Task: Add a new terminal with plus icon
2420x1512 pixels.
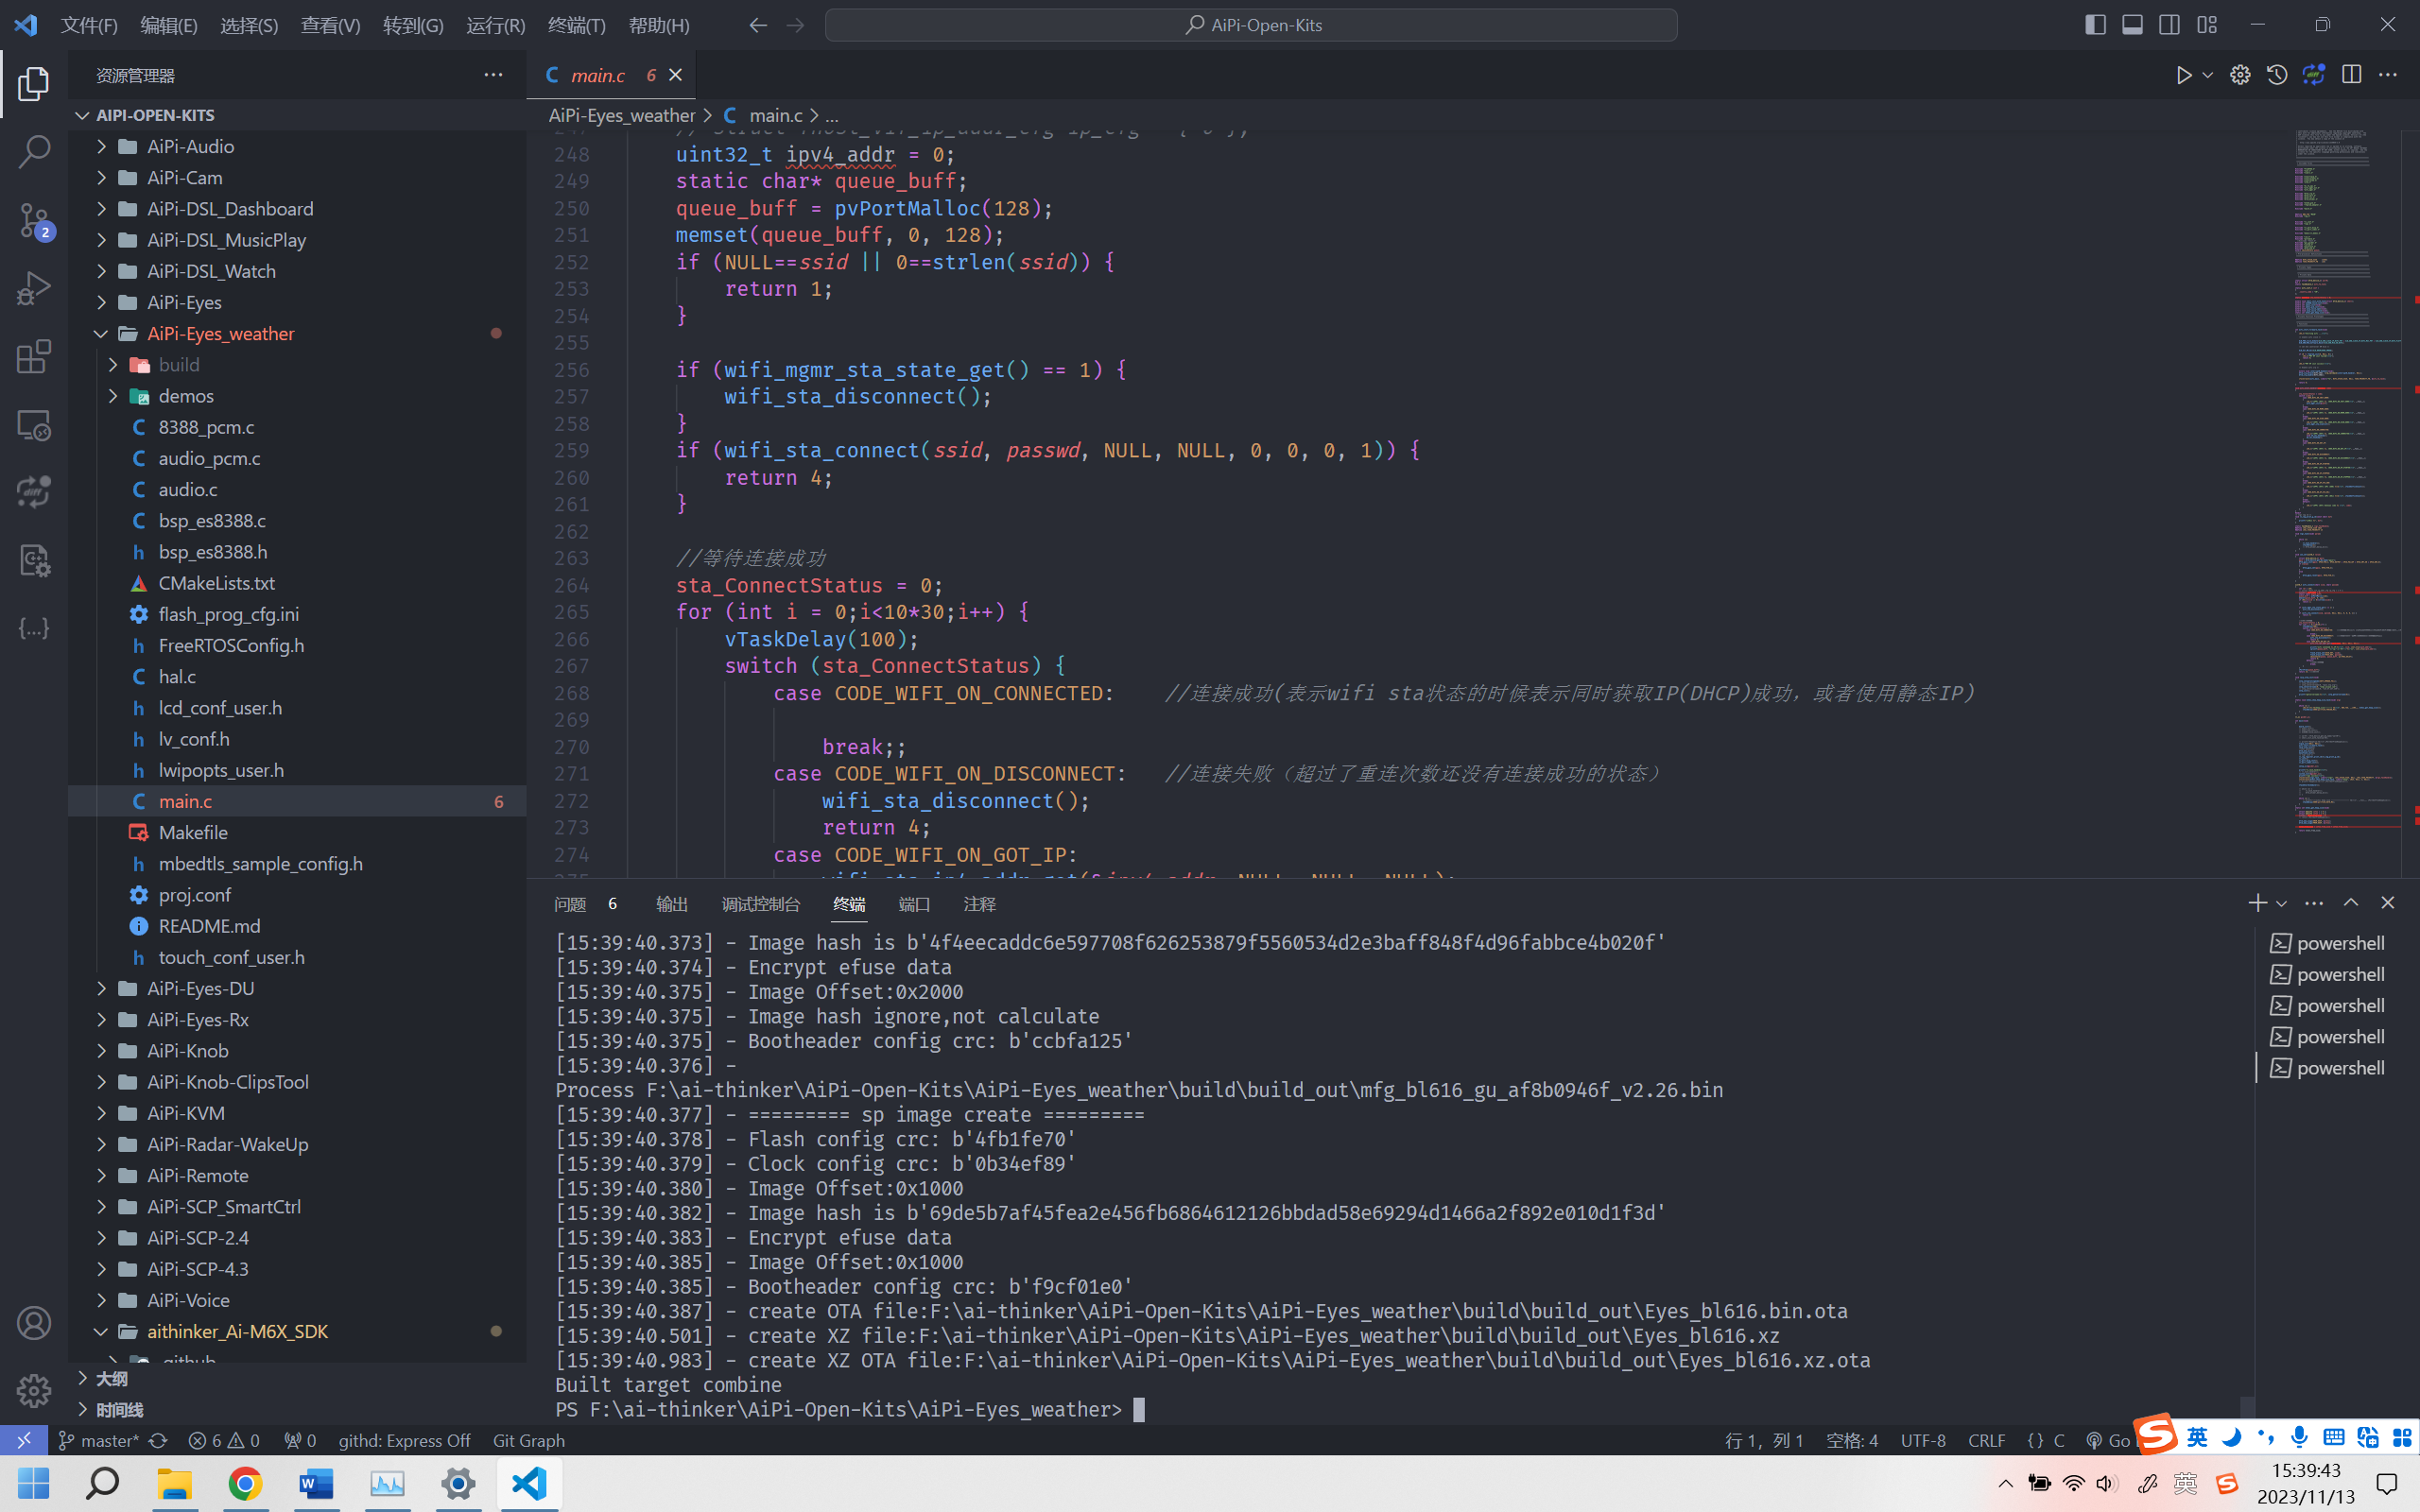Action: point(2257,903)
